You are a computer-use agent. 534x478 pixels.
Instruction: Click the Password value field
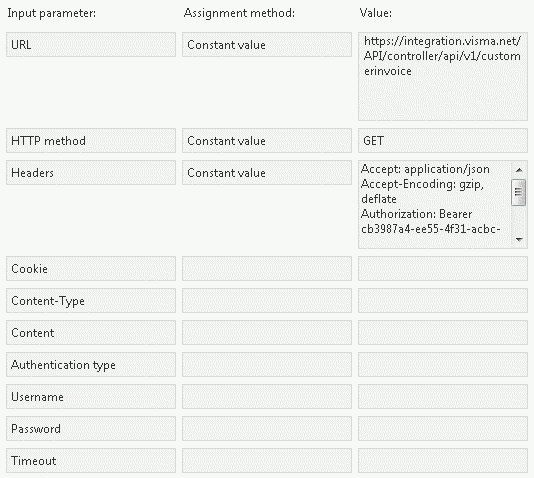443,429
